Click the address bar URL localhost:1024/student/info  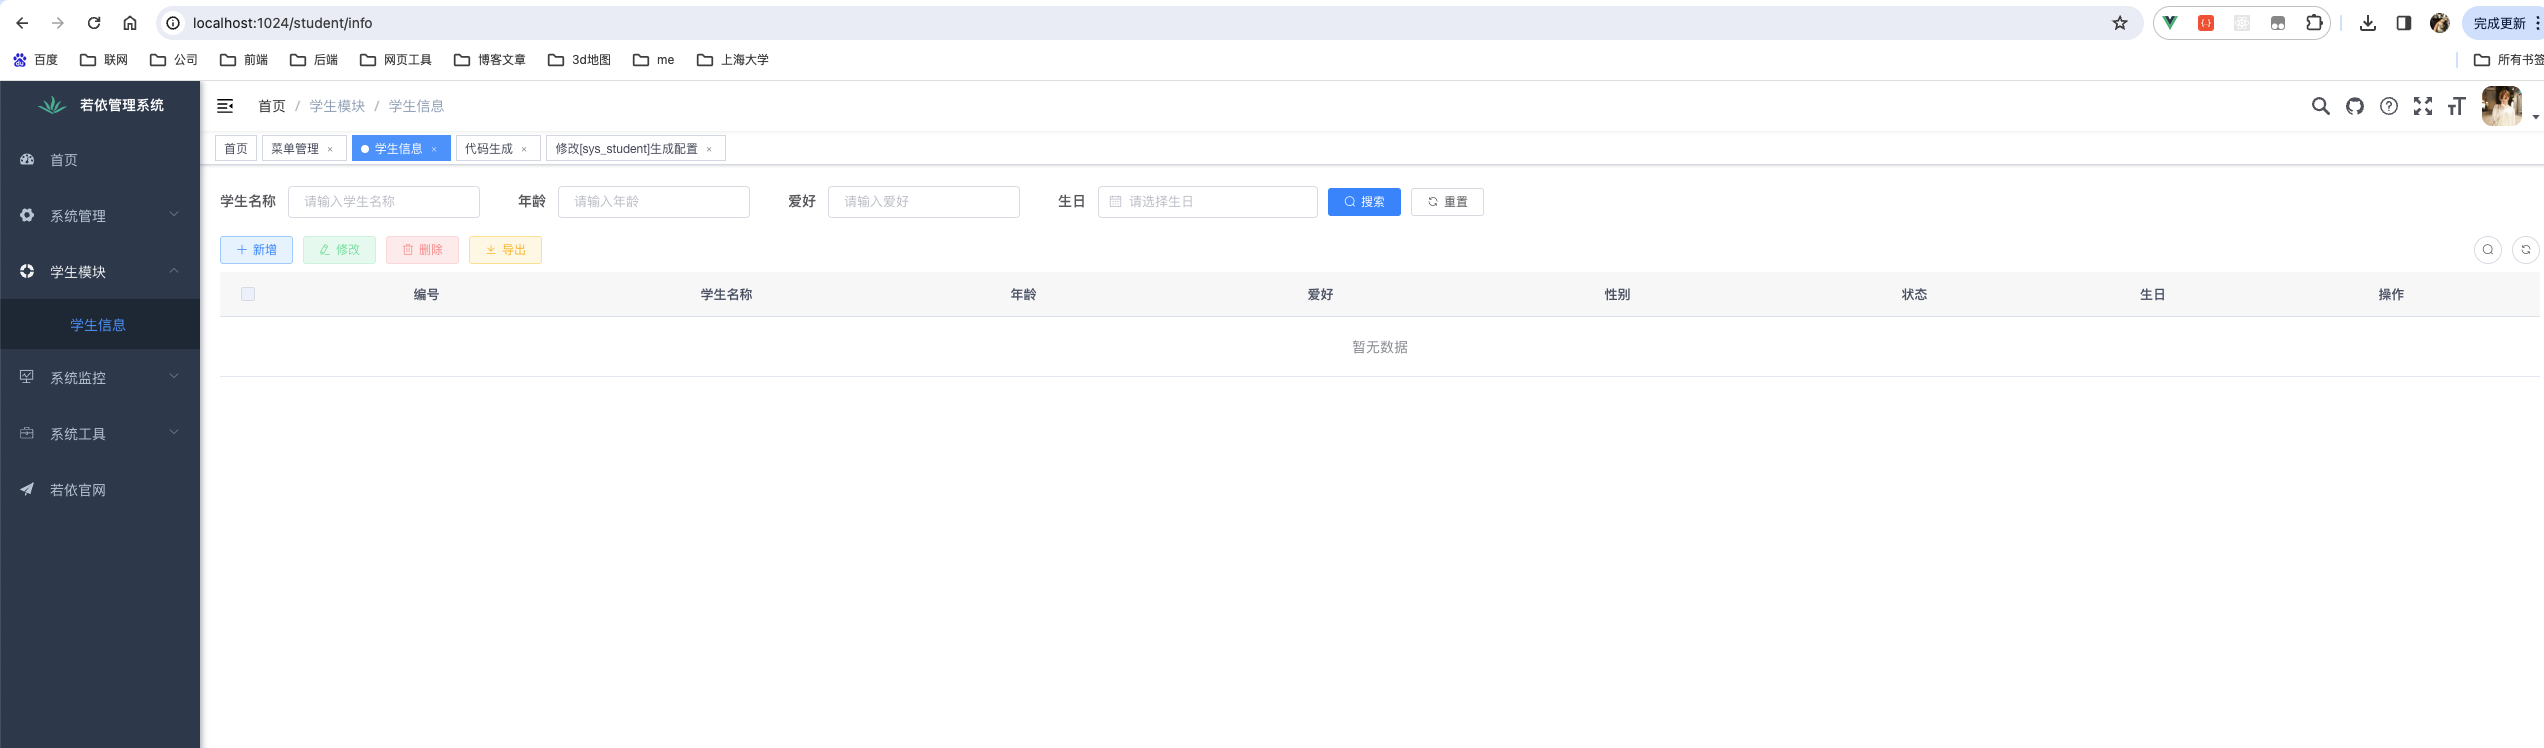[282, 23]
